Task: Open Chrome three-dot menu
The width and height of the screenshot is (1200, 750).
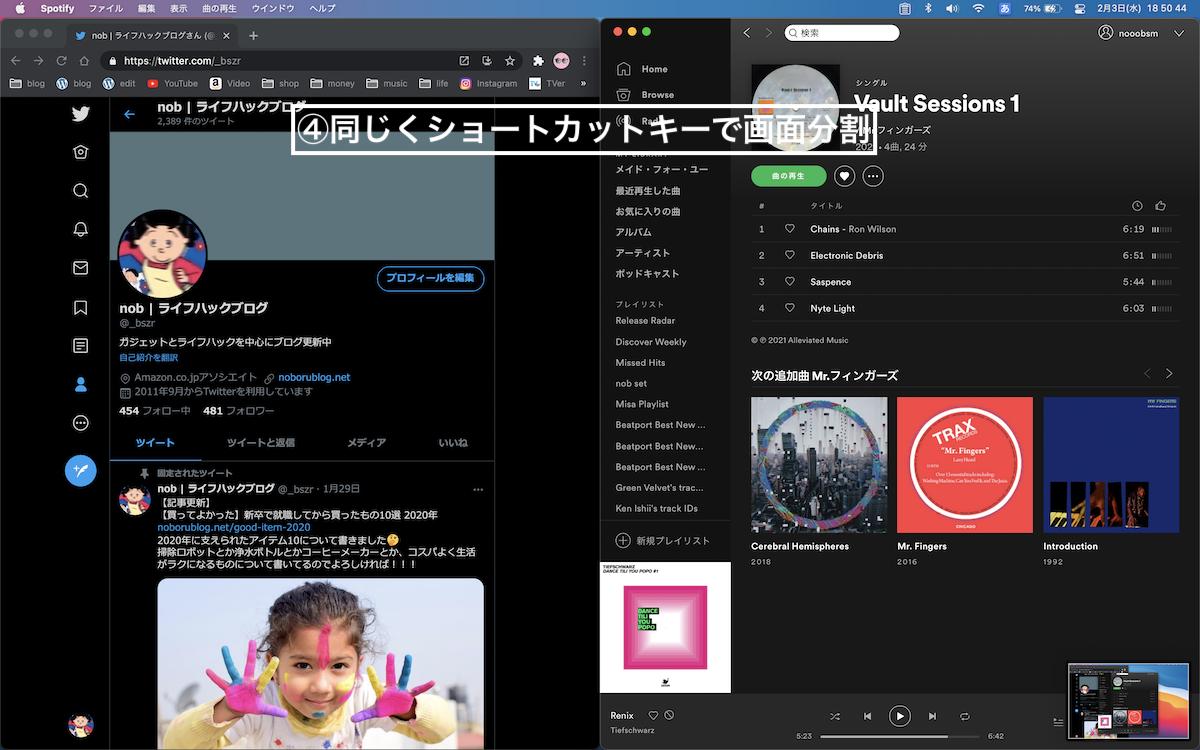Action: [x=584, y=60]
